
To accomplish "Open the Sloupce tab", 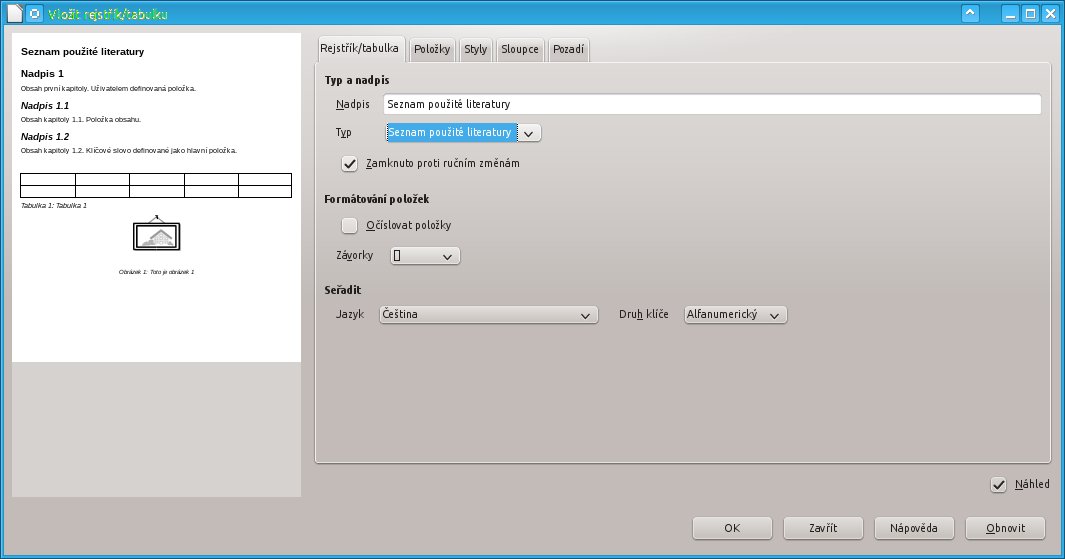I will (520, 49).
